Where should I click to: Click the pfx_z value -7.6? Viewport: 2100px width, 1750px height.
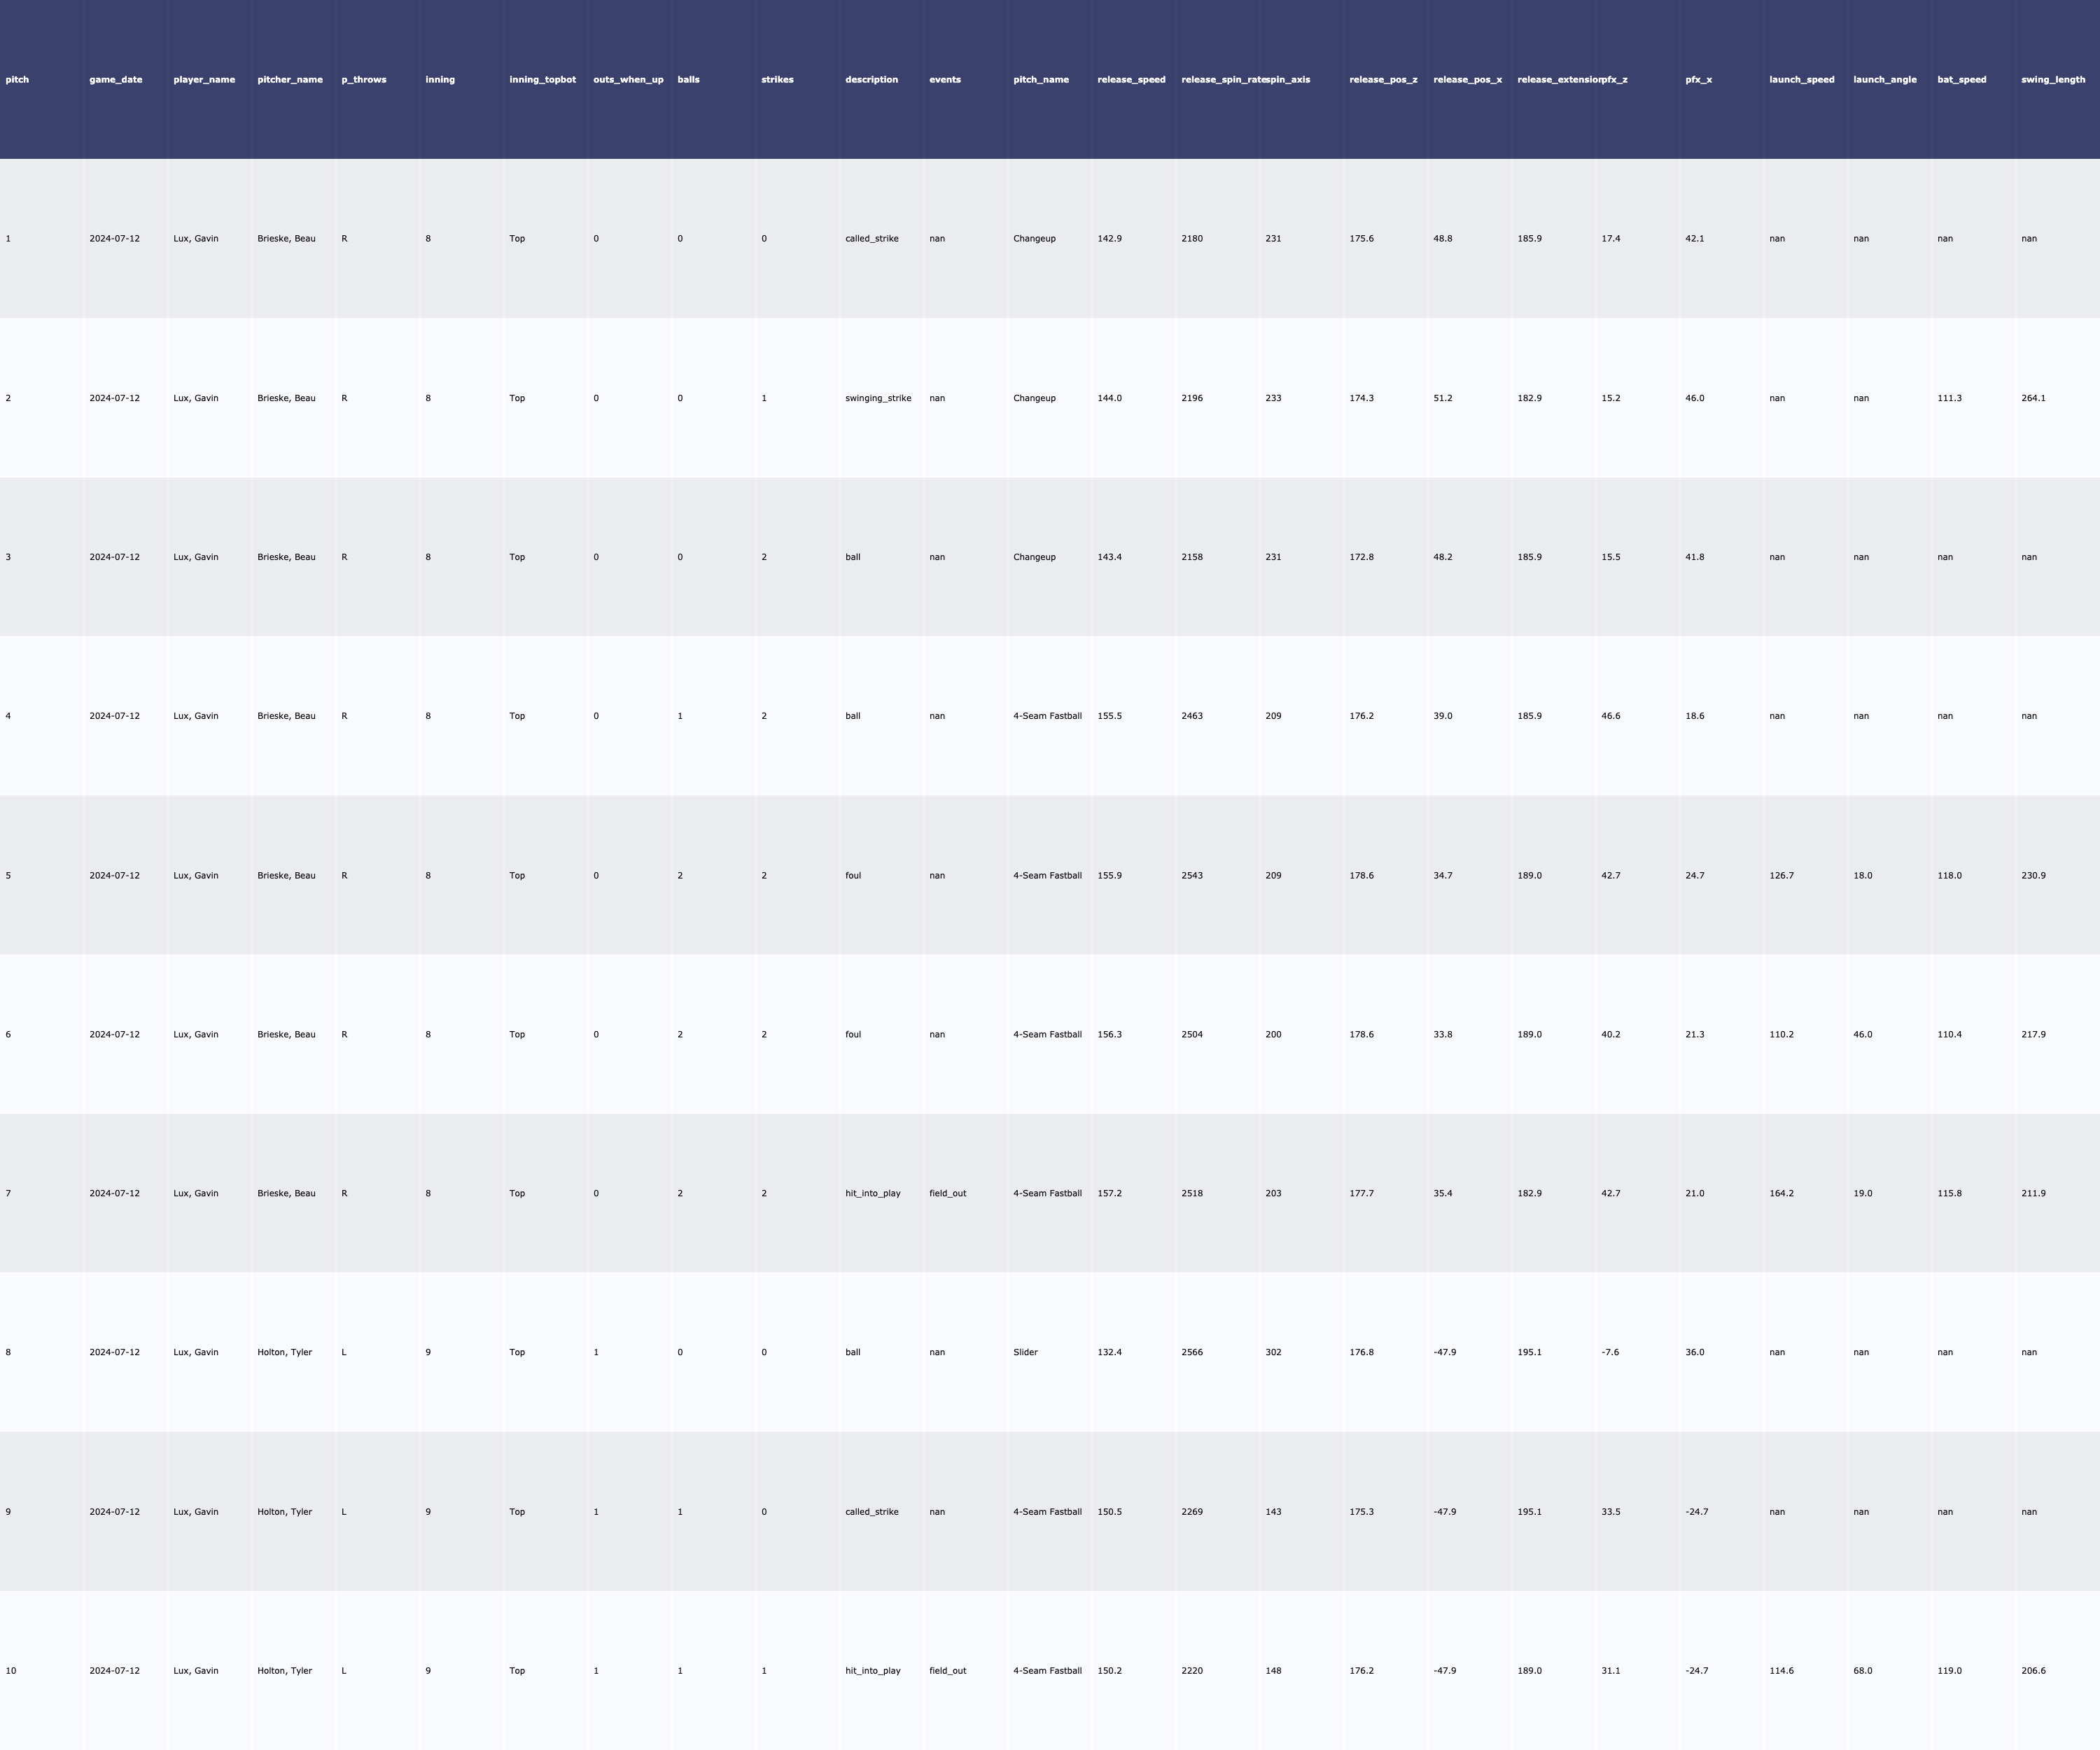[1610, 1352]
